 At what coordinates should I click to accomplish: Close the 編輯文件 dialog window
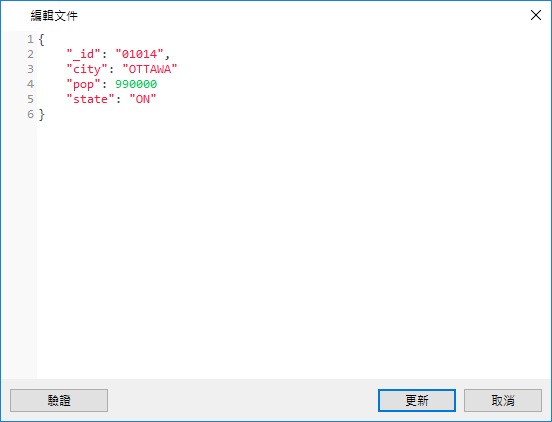click(536, 15)
